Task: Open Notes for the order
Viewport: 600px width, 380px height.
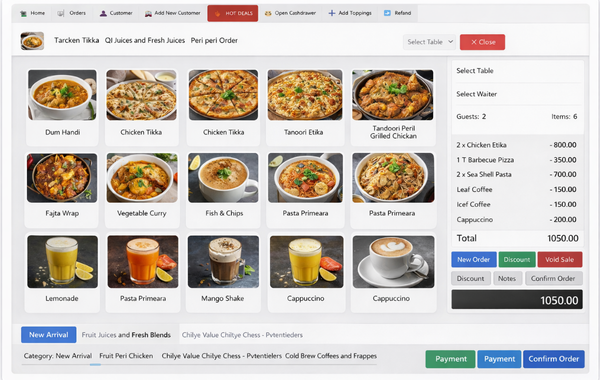Action: pyautogui.click(x=507, y=279)
